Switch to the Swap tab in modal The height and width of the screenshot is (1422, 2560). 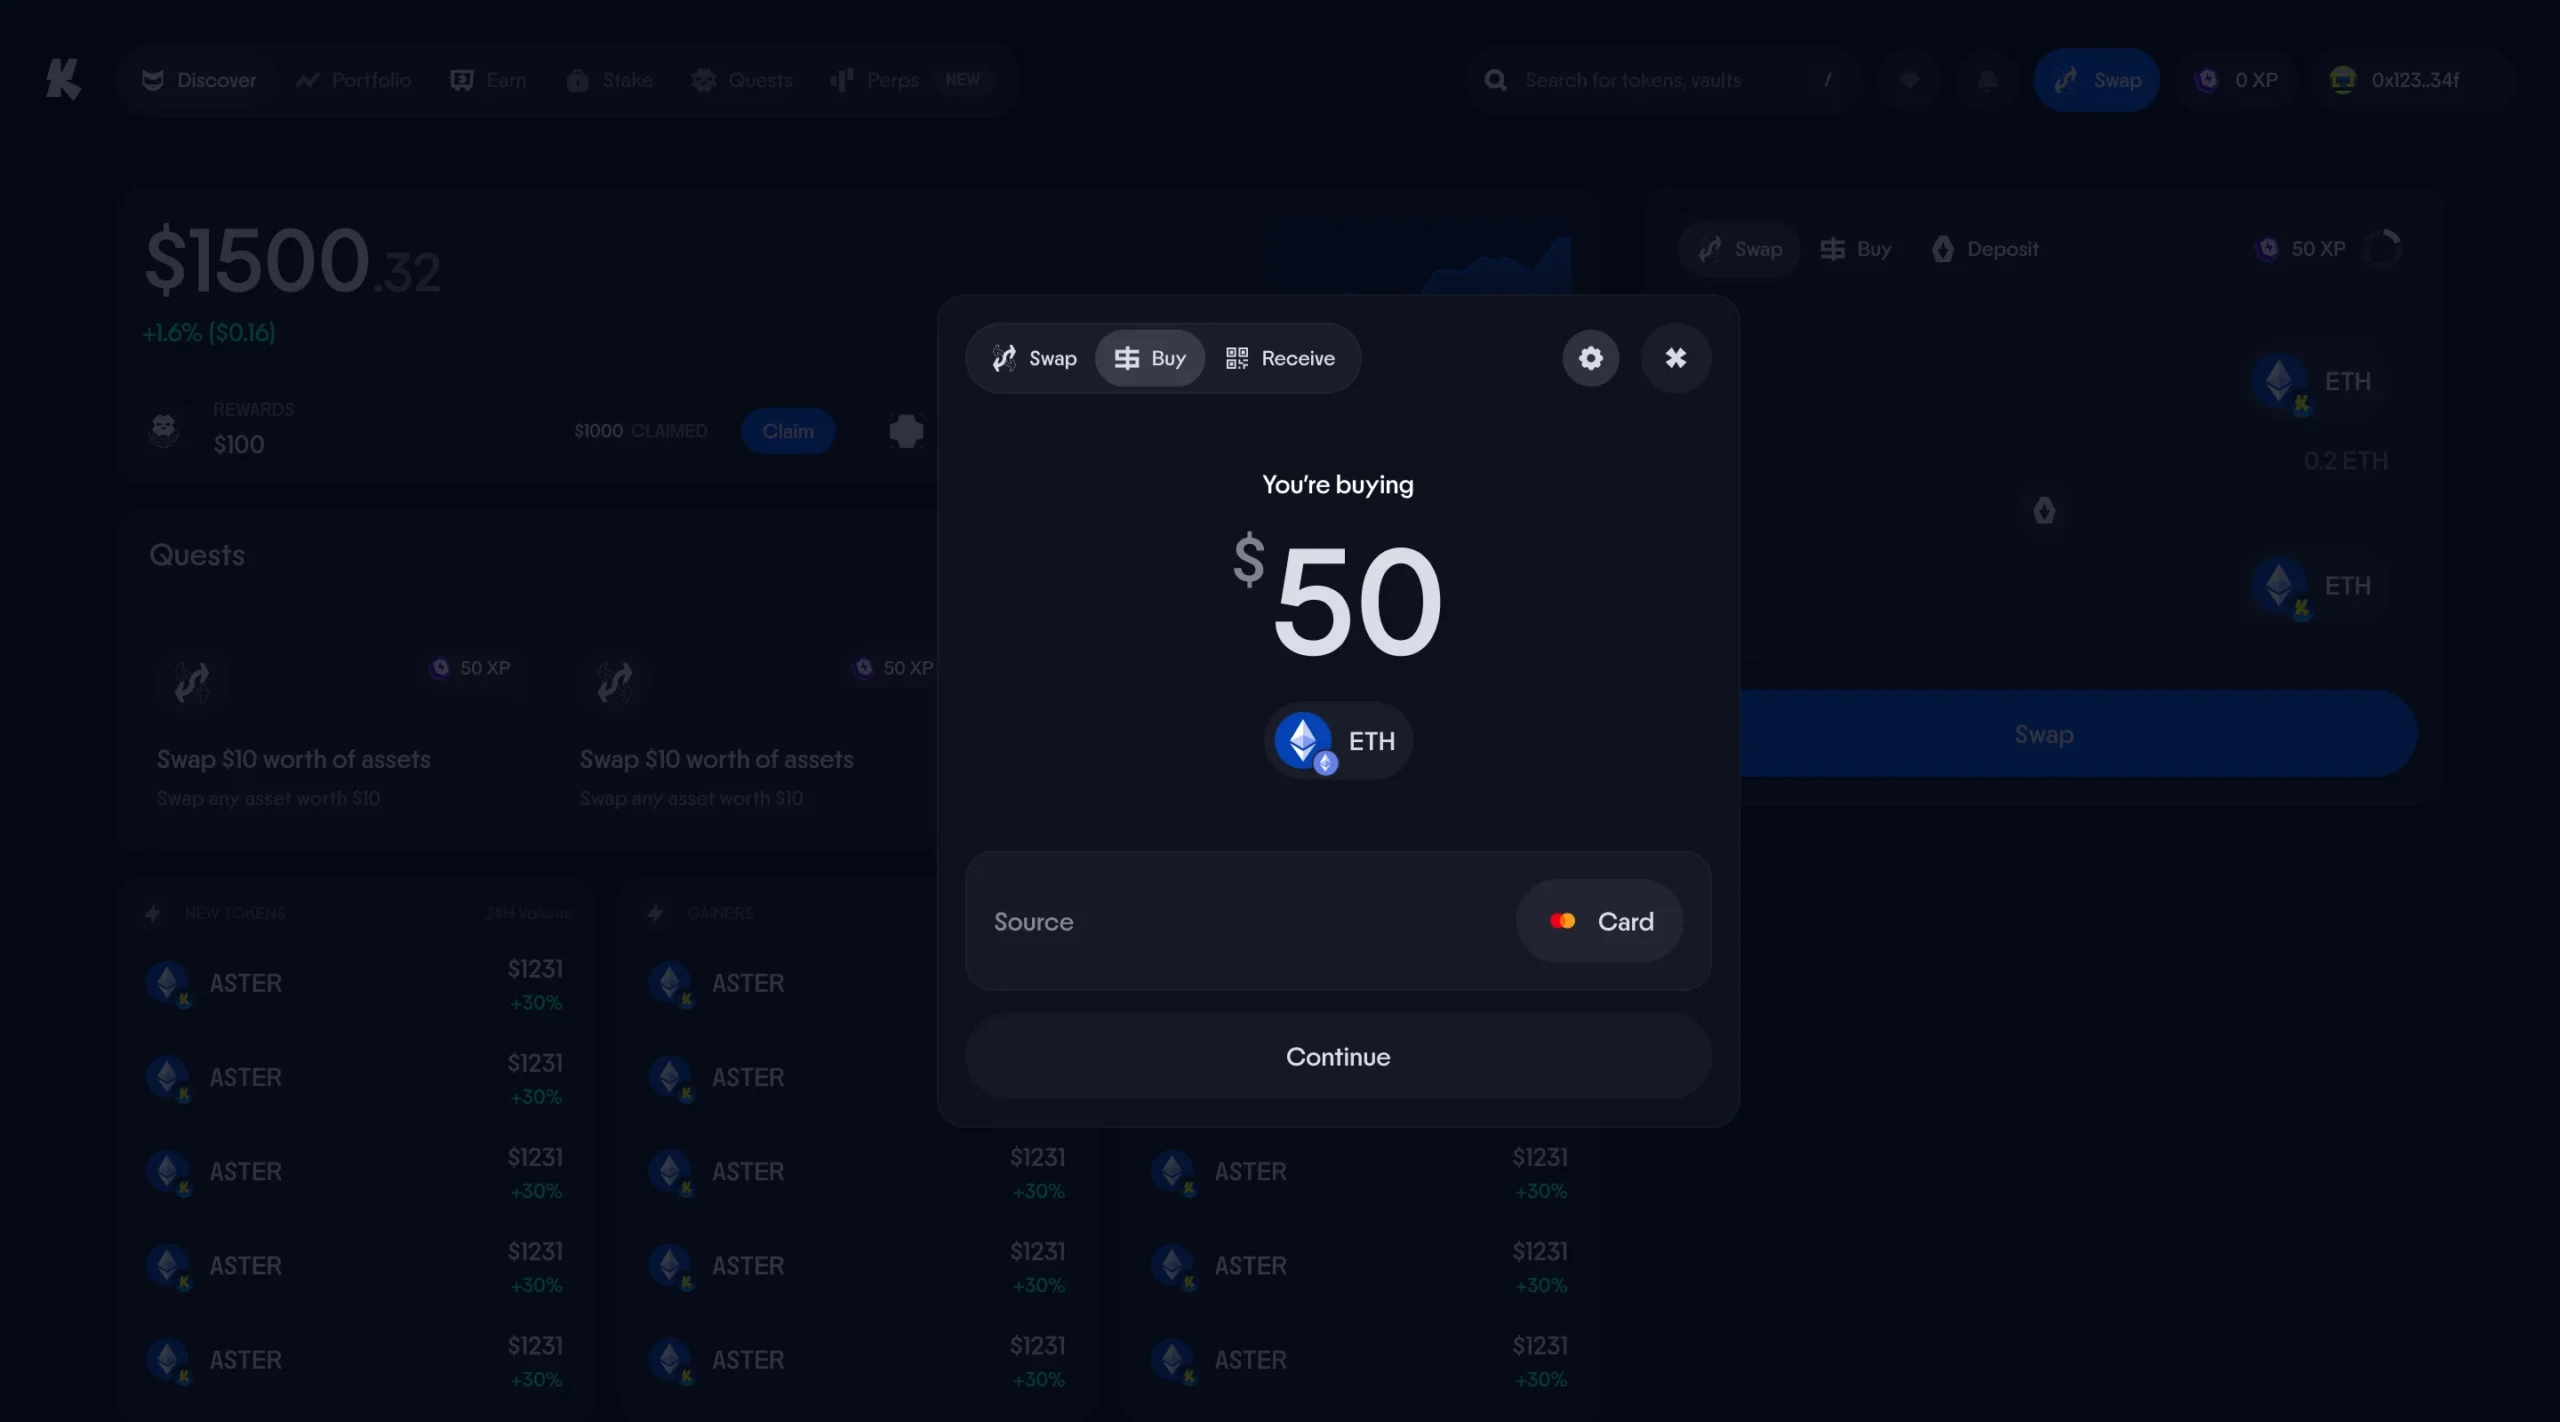[x=1034, y=358]
